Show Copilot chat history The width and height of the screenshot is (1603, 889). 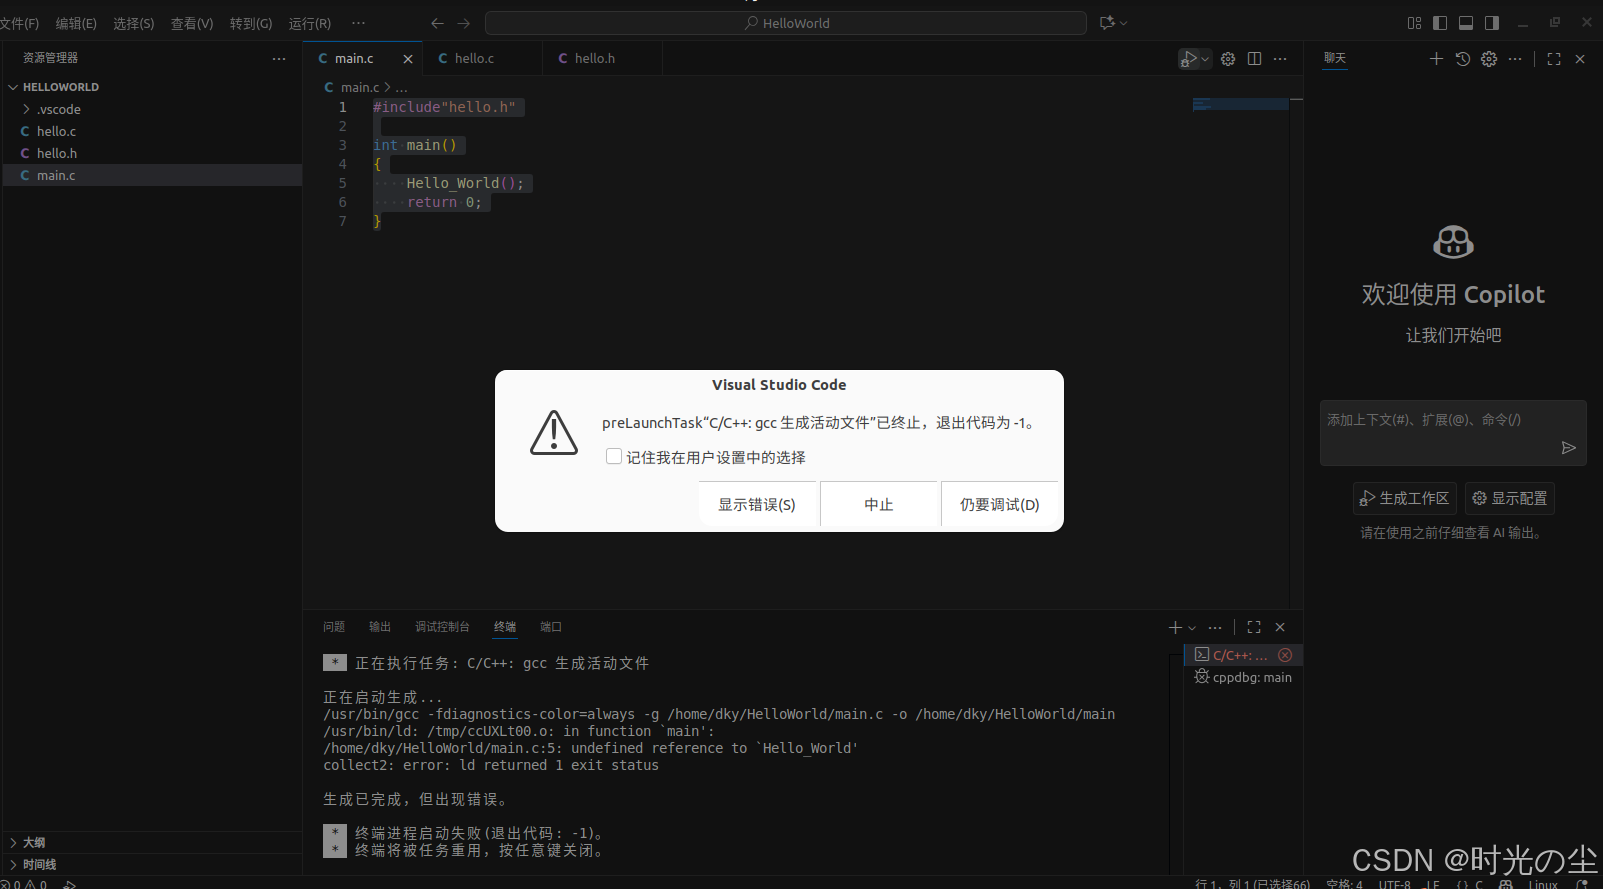click(1462, 59)
